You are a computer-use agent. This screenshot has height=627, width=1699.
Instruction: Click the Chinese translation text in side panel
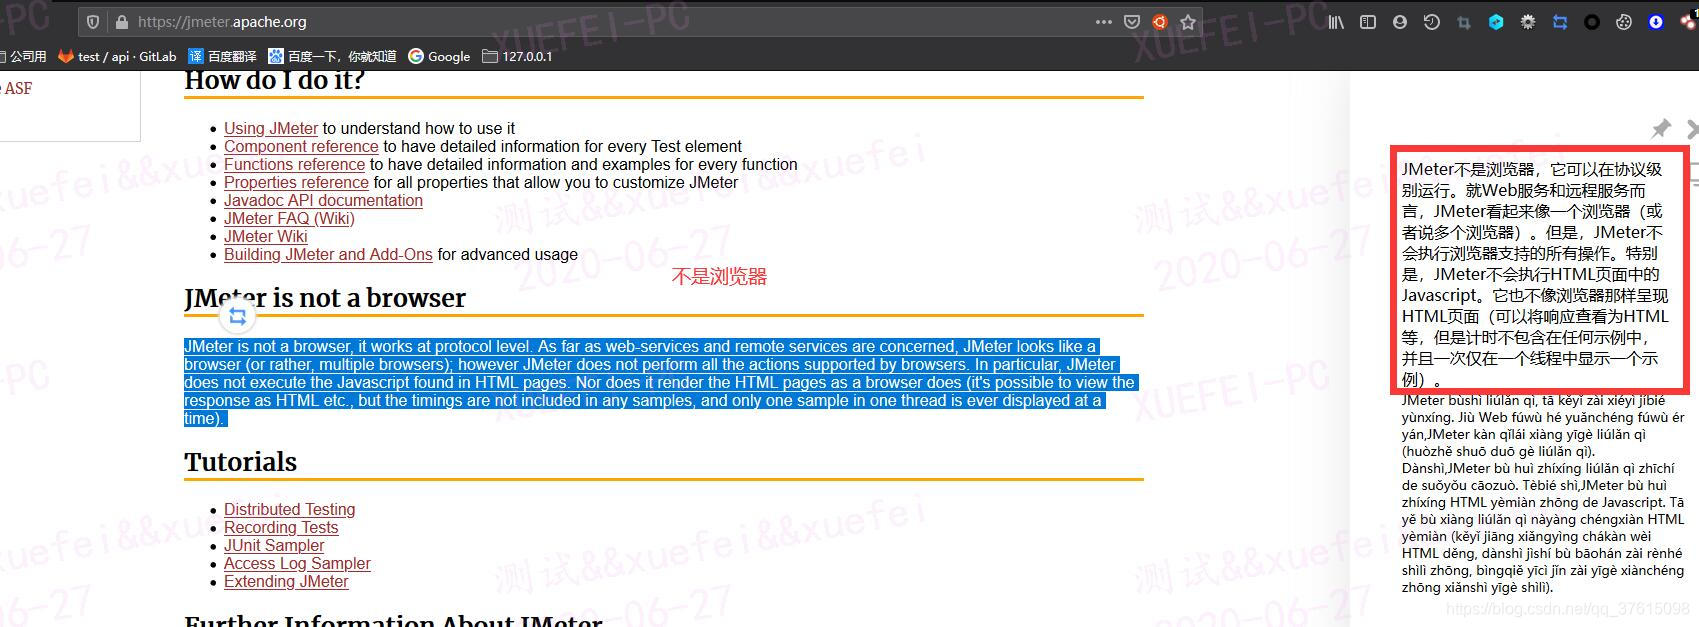coord(1535,274)
